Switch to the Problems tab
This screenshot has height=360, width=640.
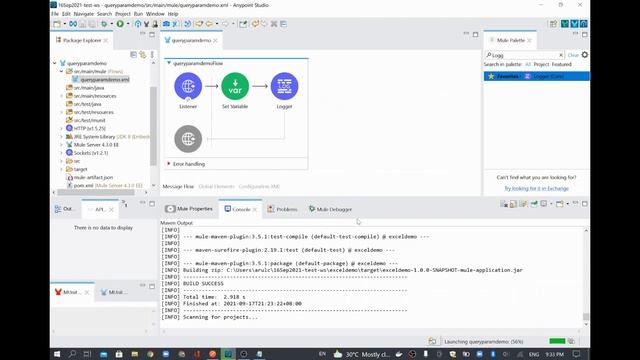[x=282, y=209]
